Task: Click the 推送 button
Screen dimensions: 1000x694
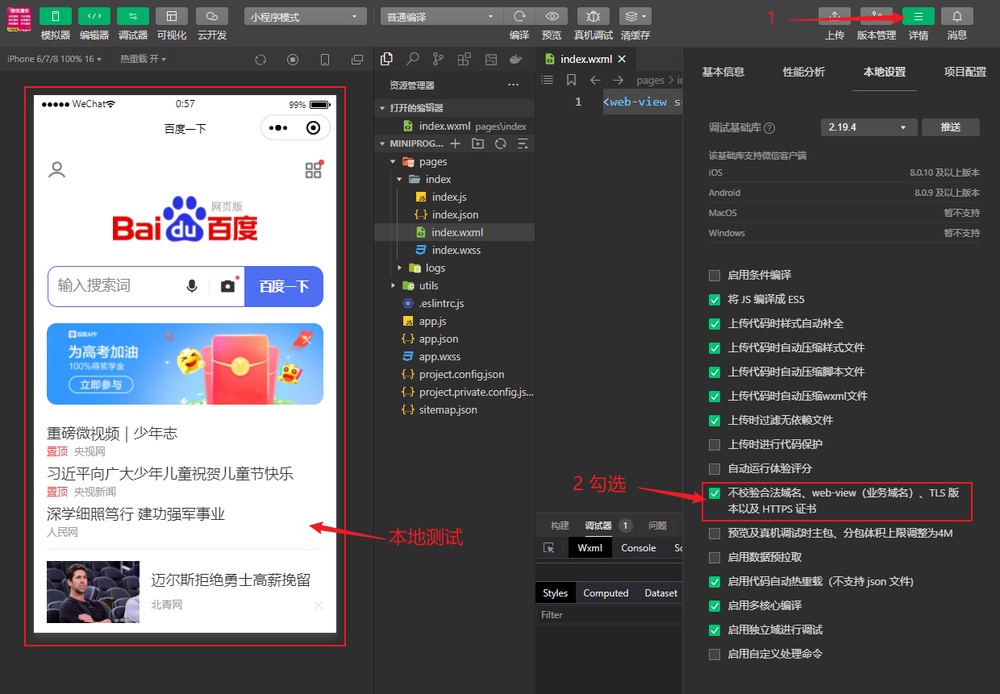Action: coord(950,127)
